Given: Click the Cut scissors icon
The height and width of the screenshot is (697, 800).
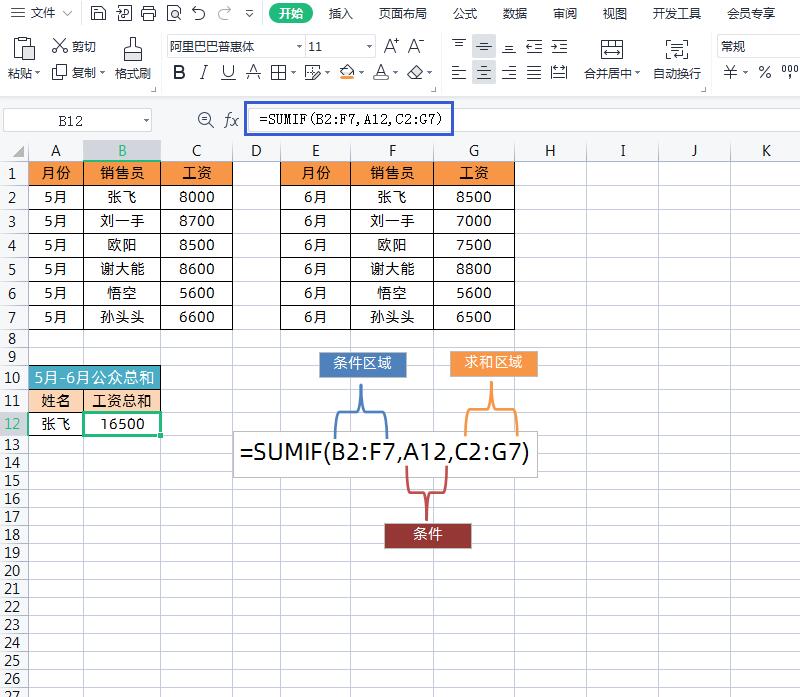Looking at the screenshot, I should point(60,45).
